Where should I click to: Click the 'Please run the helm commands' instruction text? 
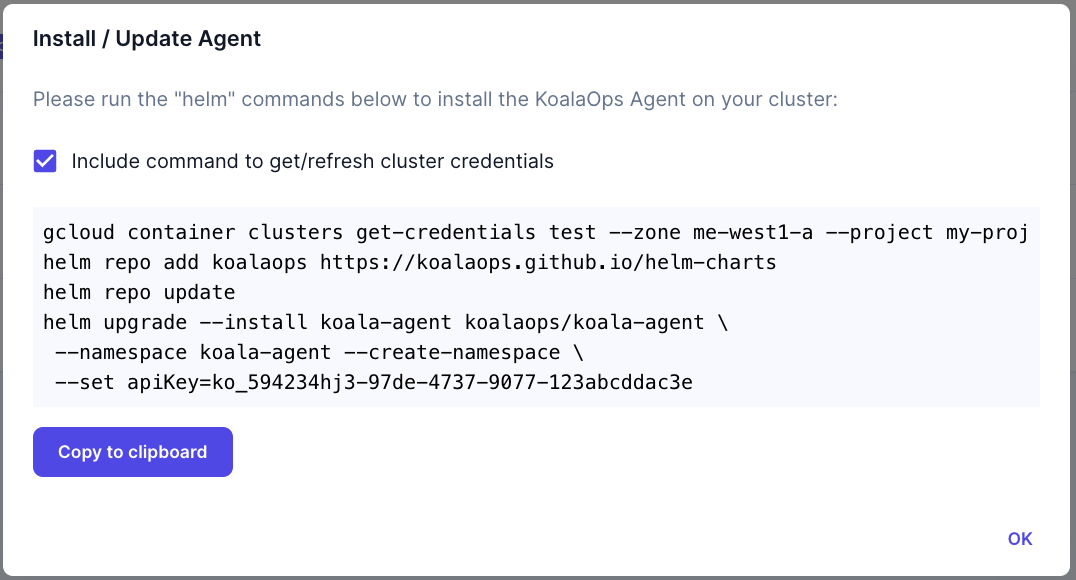point(436,100)
